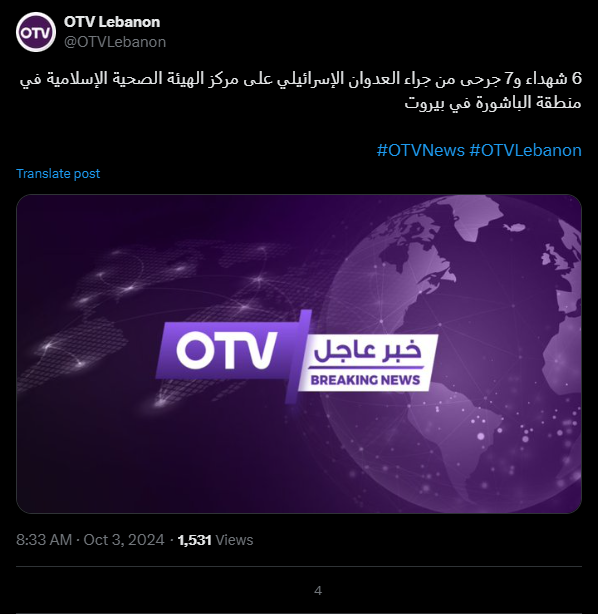Screen dimensions: 598x614
Task: Click the 1,531 view count number
Action: pos(194,540)
